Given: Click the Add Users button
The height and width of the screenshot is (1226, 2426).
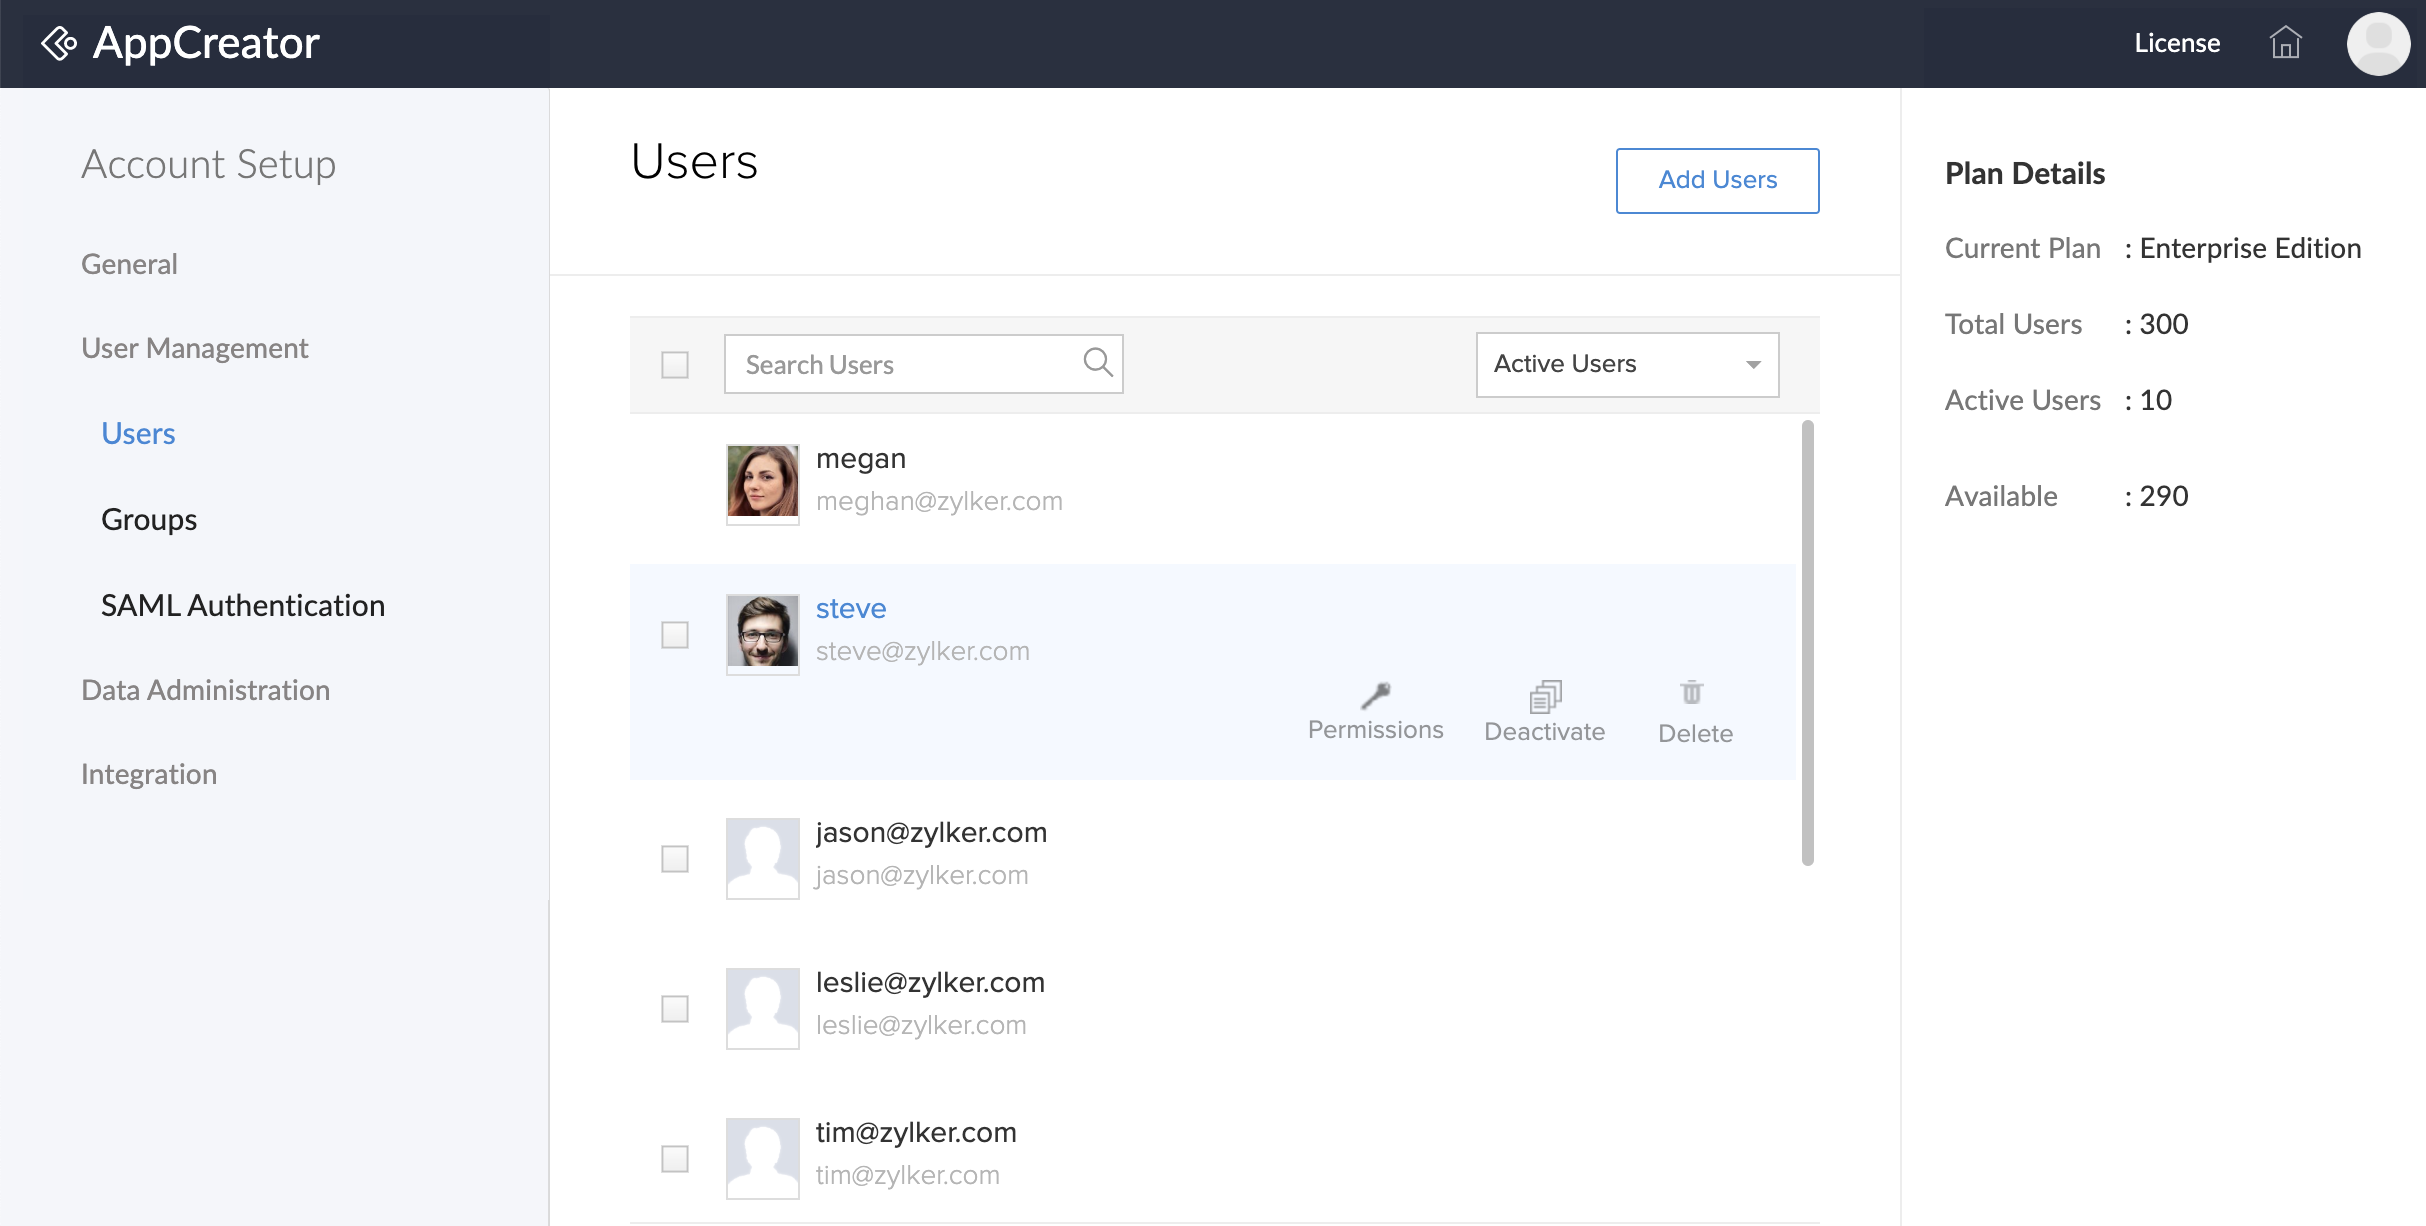Looking at the screenshot, I should click(1717, 180).
